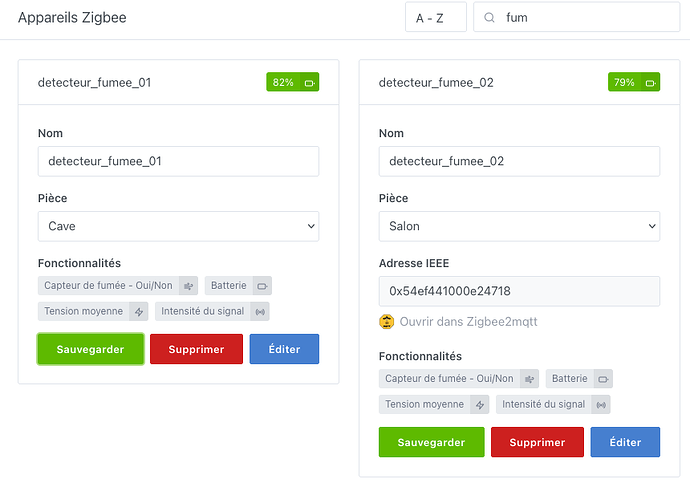Save detecteur_fumee_02 with Sauvegarder
This screenshot has height=483, width=690.
coord(431,442)
